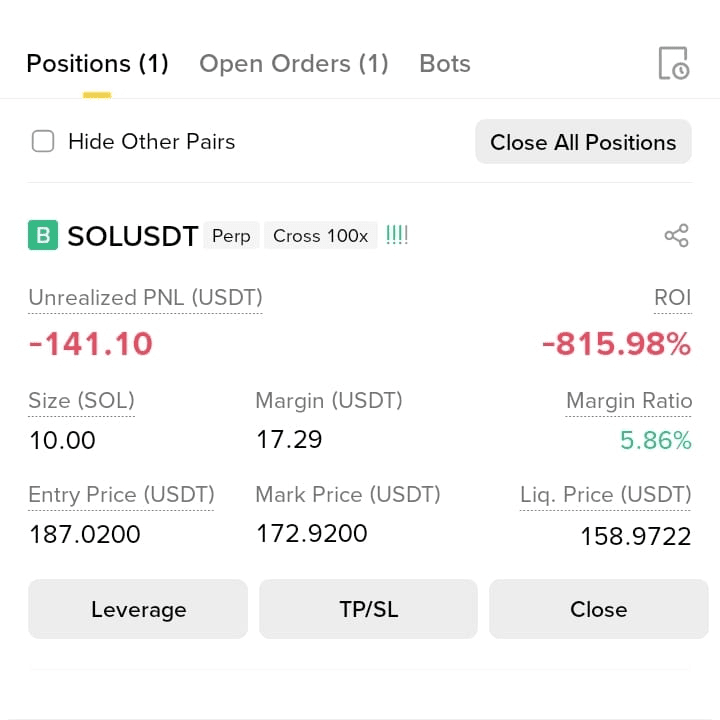Set TP/SL for the position
Viewport: 720px width, 720px height.
click(368, 609)
